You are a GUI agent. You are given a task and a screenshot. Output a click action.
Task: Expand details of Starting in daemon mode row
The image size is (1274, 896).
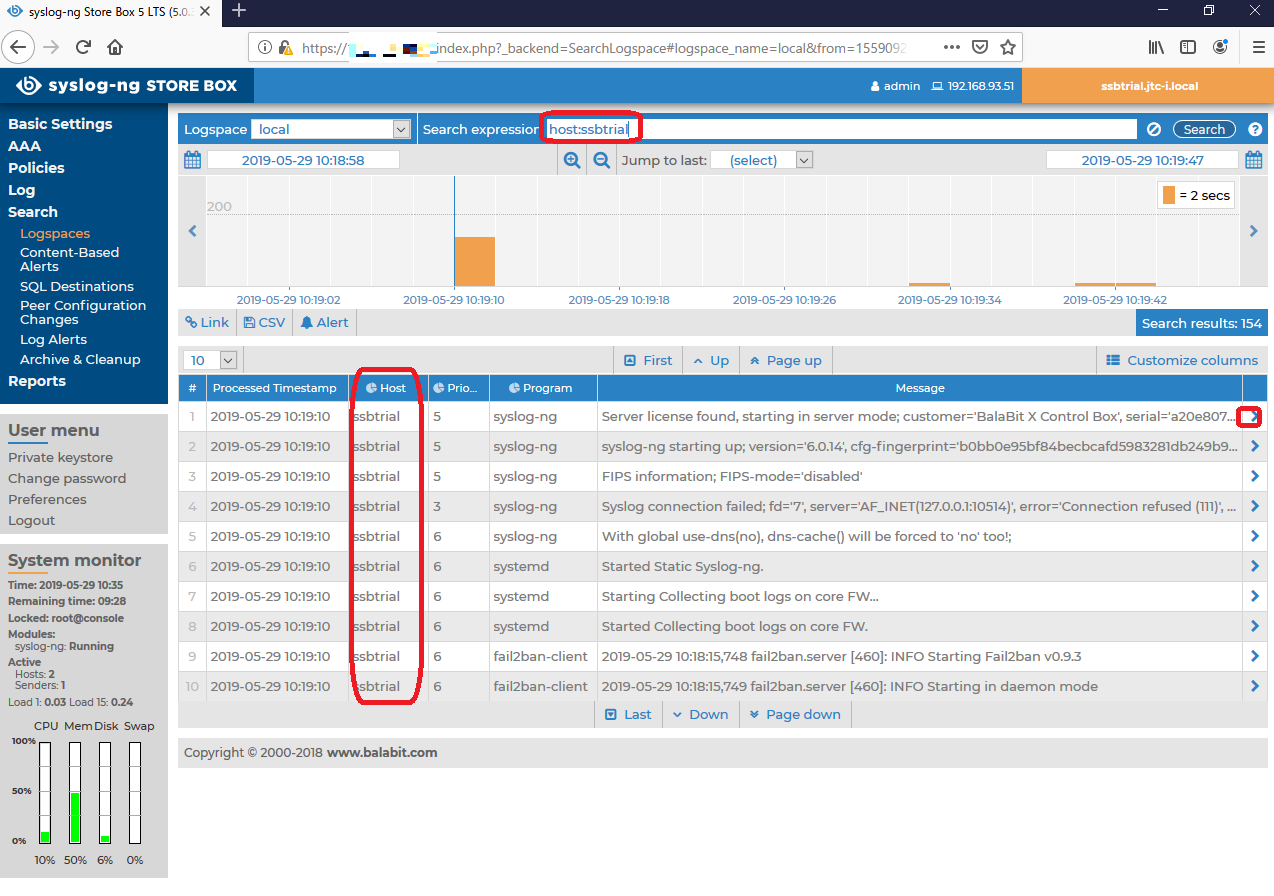point(1255,686)
